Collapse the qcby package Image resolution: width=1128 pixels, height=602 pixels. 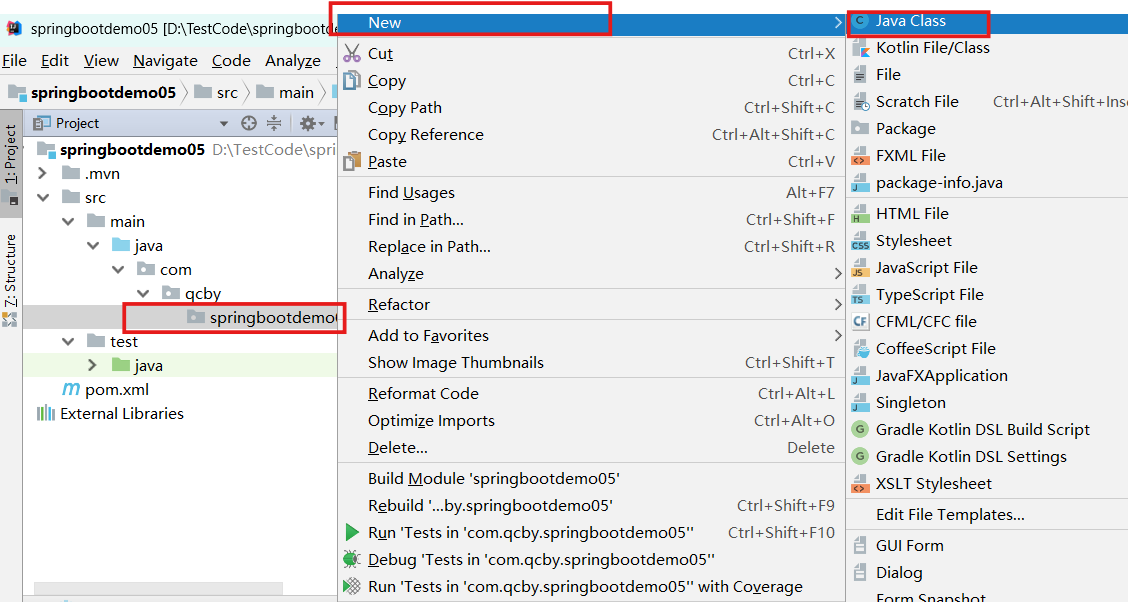point(143,293)
